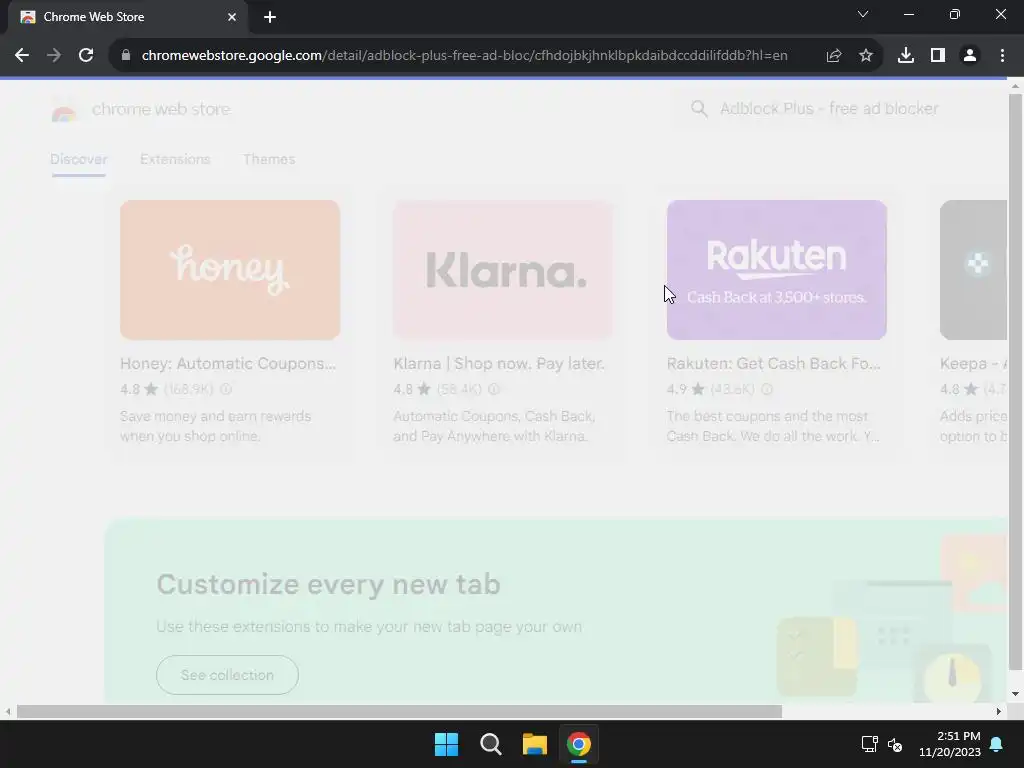Click the scroll up arrow
Screen dimensions: 1024x768
(1015, 86)
